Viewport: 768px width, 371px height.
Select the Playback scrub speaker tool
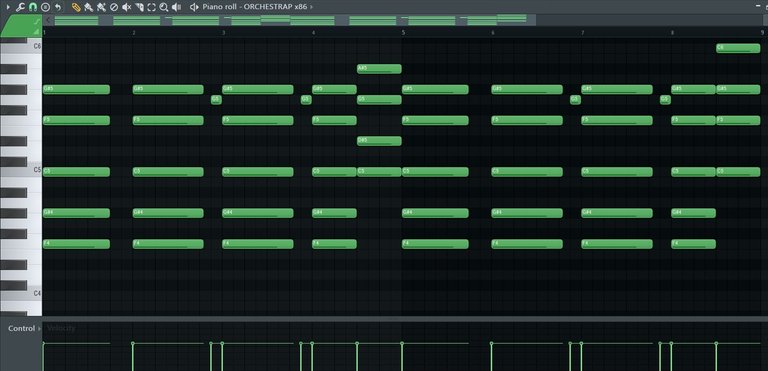tap(177, 7)
